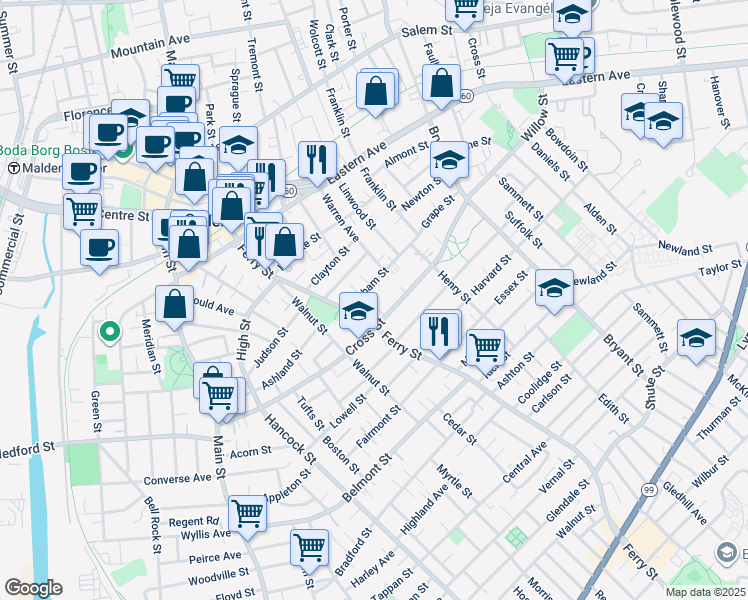Viewport: 748px width, 600px height.
Task: Select the school marker near Almont St
Action: coord(449,160)
